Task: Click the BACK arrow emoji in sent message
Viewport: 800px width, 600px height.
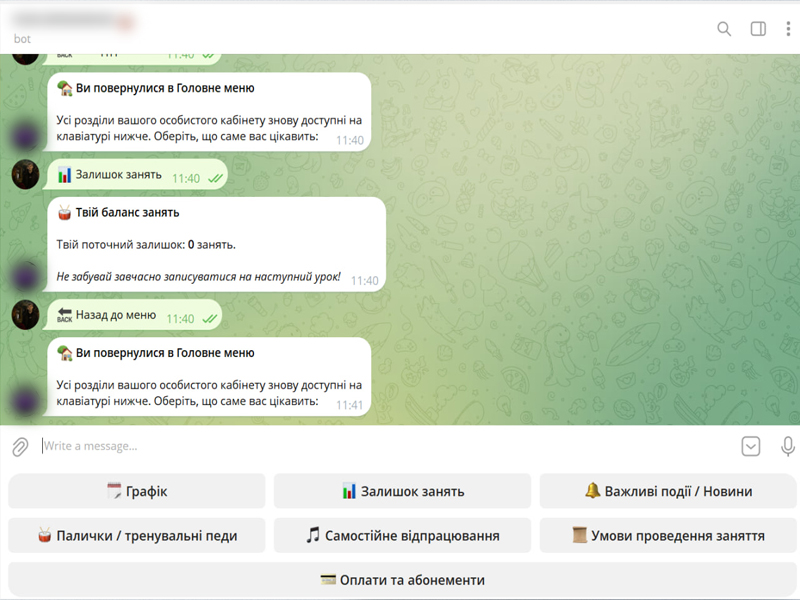Action: pyautogui.click(x=64, y=315)
